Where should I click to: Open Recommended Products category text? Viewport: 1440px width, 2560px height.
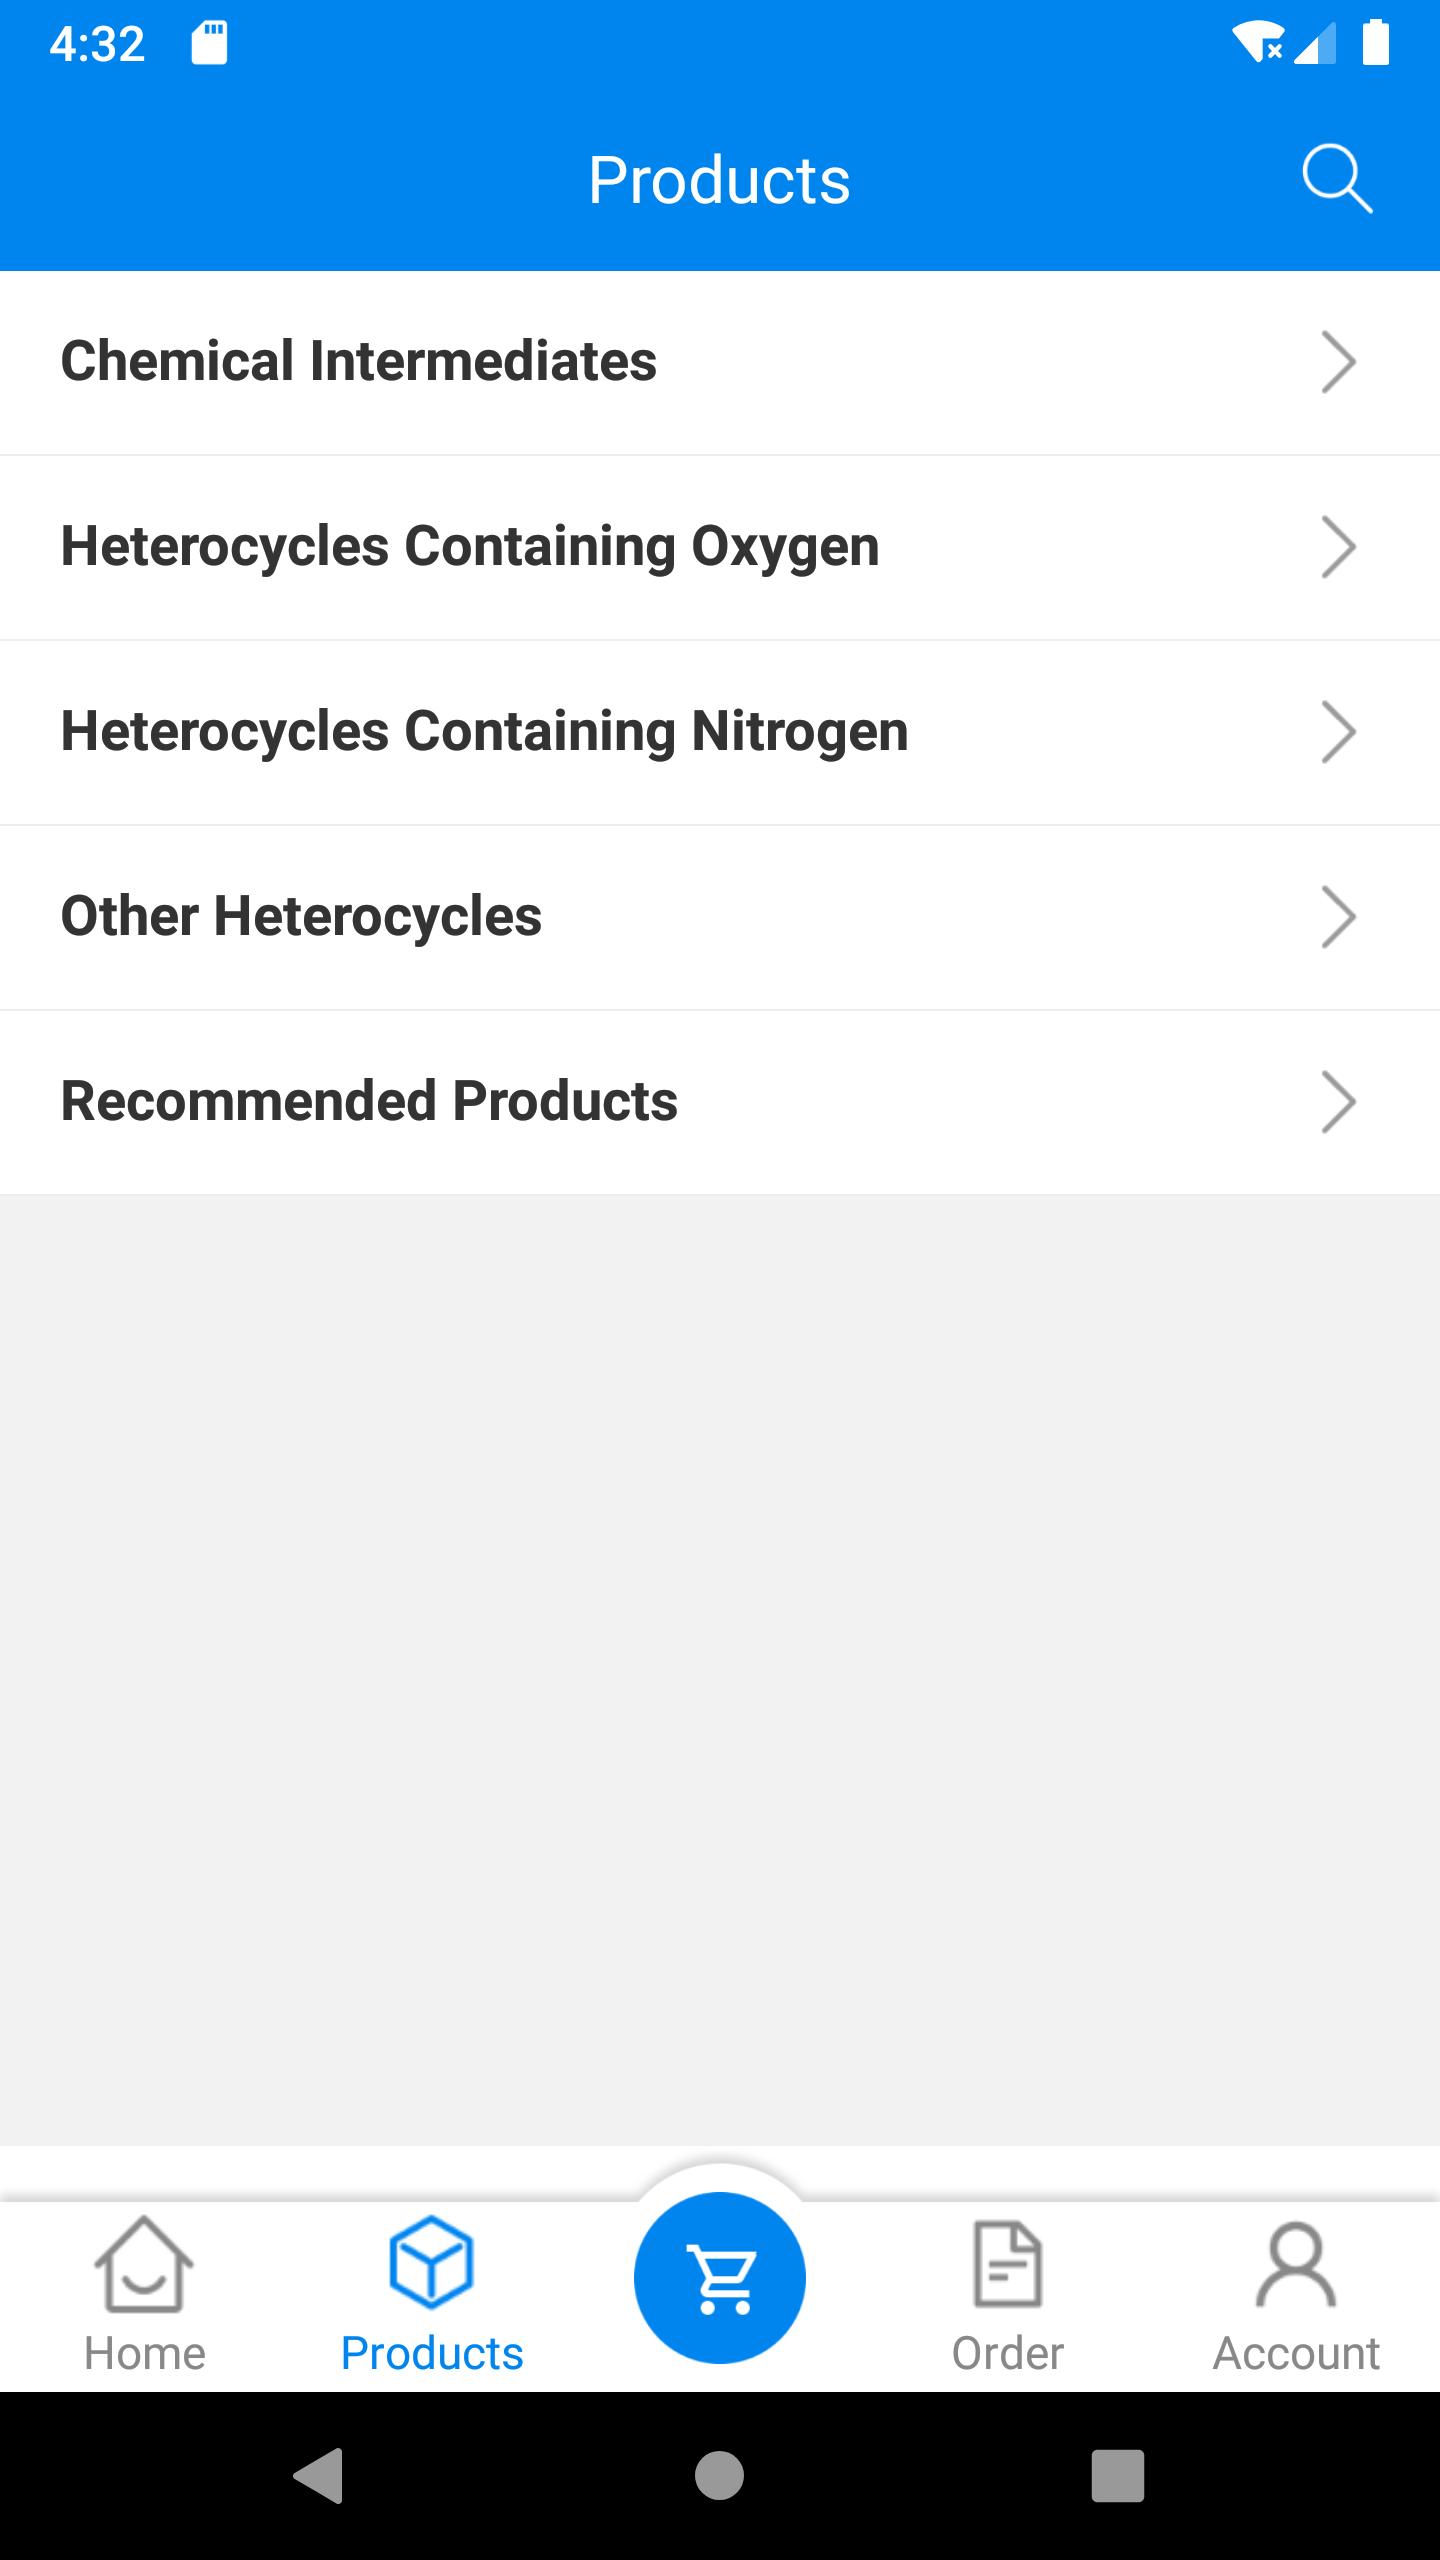point(369,1101)
